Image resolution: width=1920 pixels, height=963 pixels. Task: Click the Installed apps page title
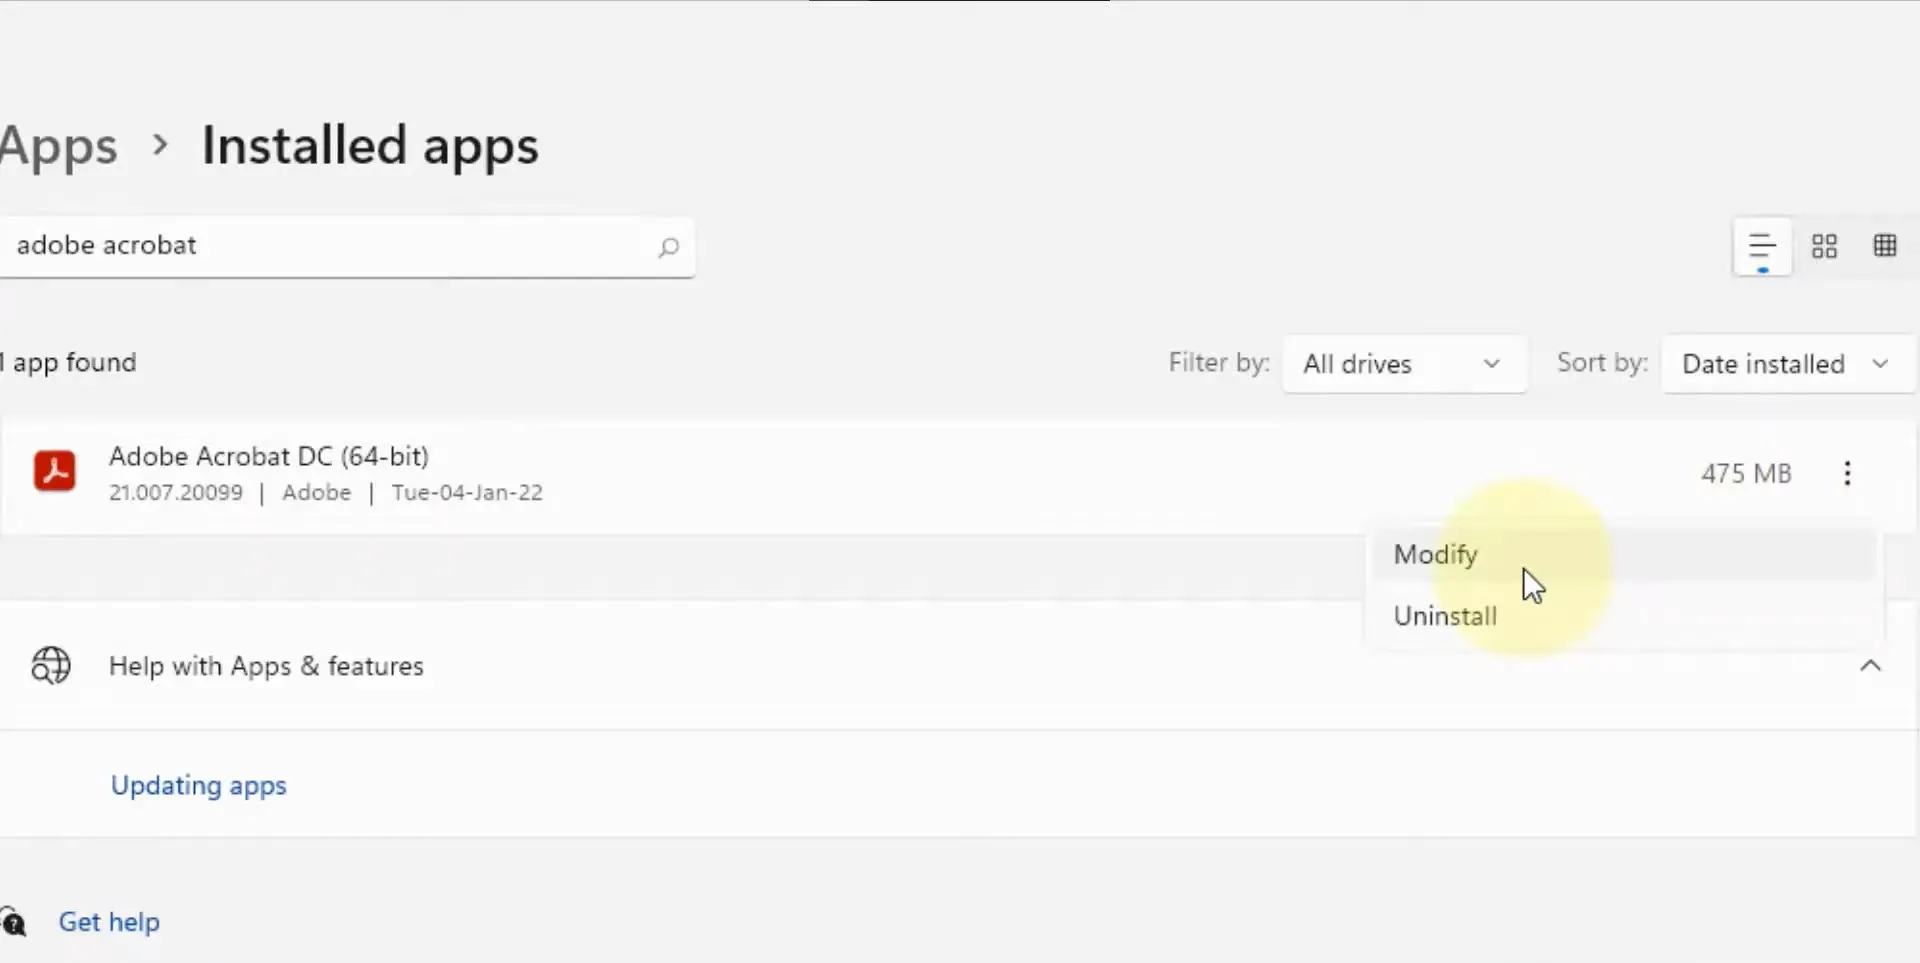[370, 146]
